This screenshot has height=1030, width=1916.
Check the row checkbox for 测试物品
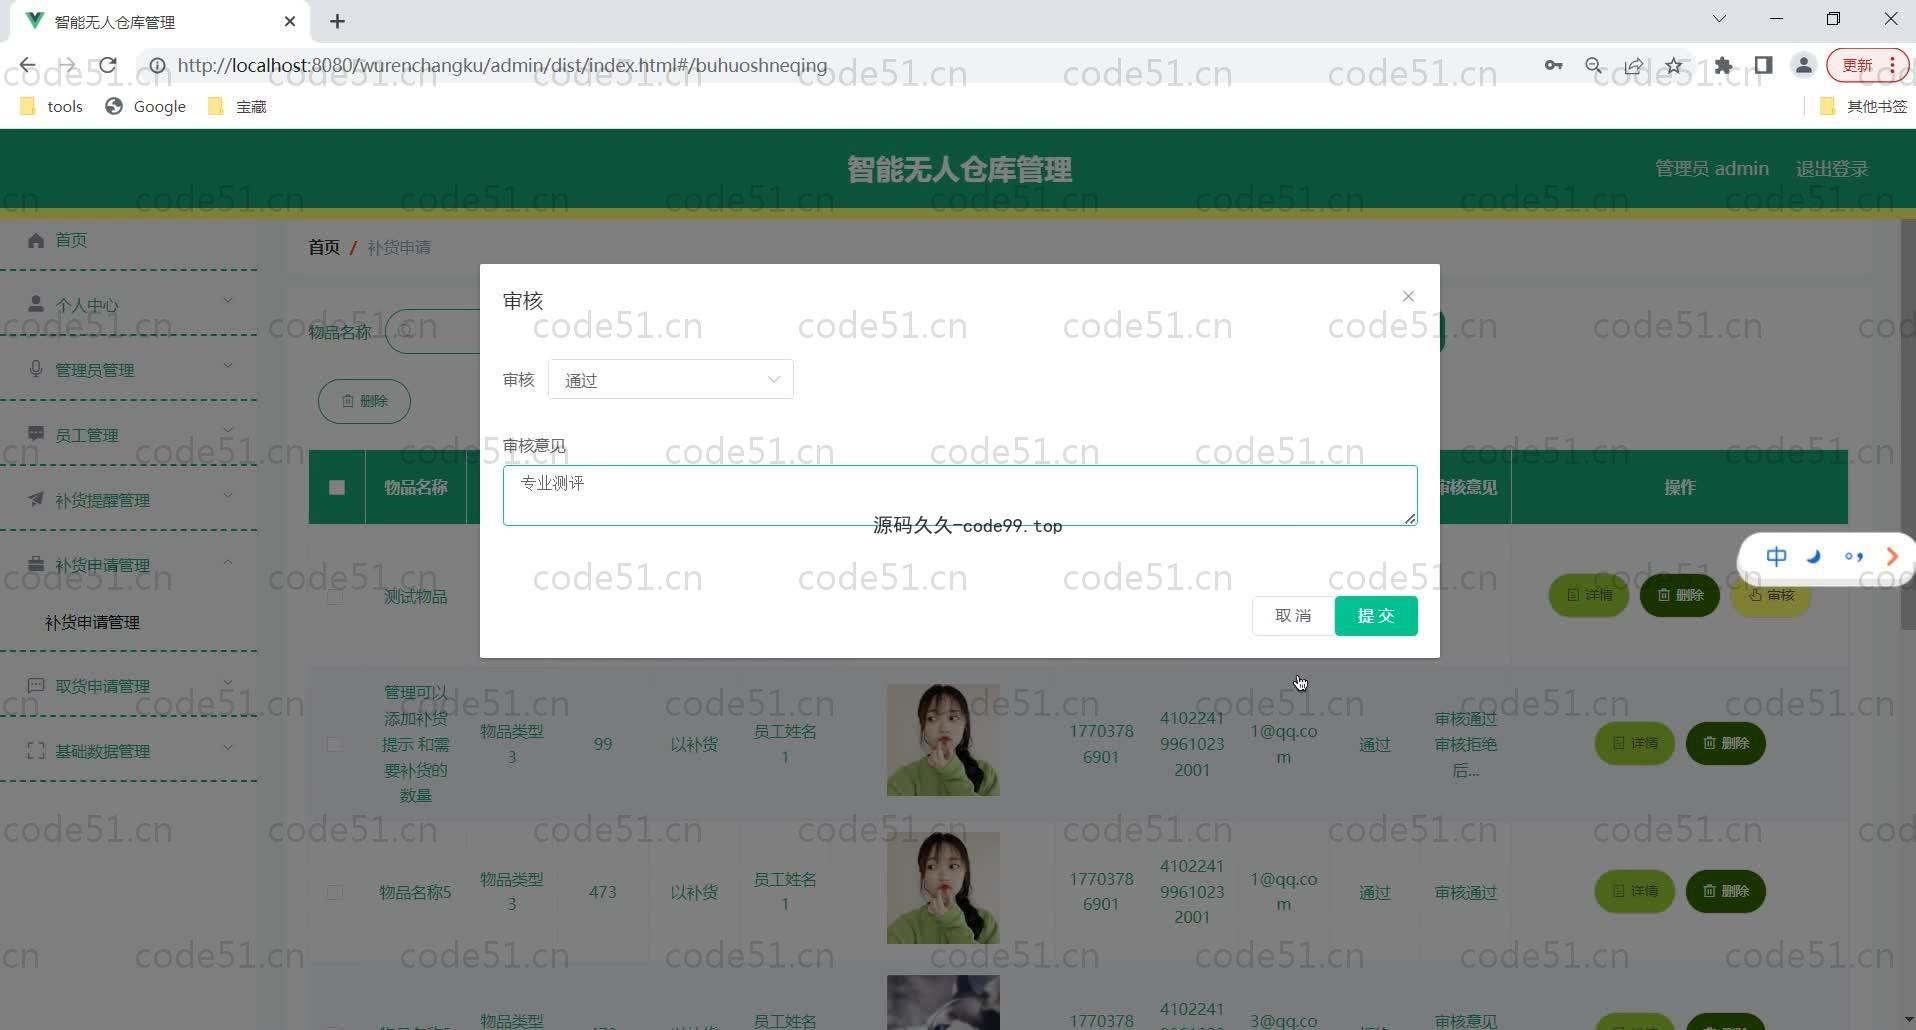point(335,597)
